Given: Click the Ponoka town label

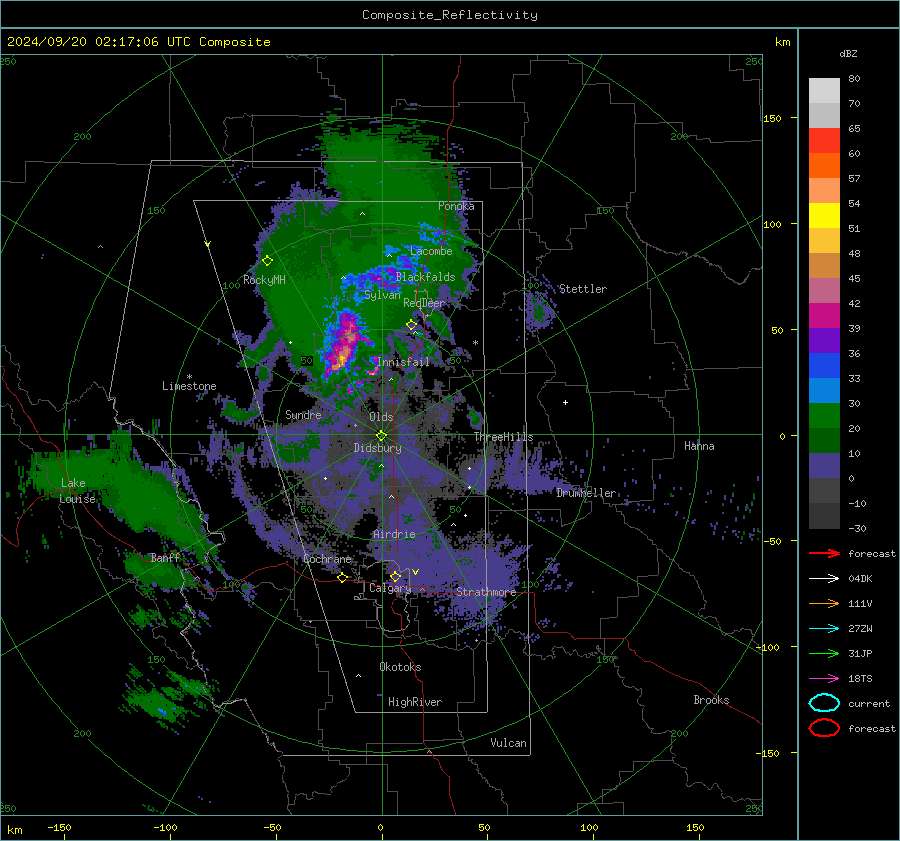Looking at the screenshot, I should [456, 206].
